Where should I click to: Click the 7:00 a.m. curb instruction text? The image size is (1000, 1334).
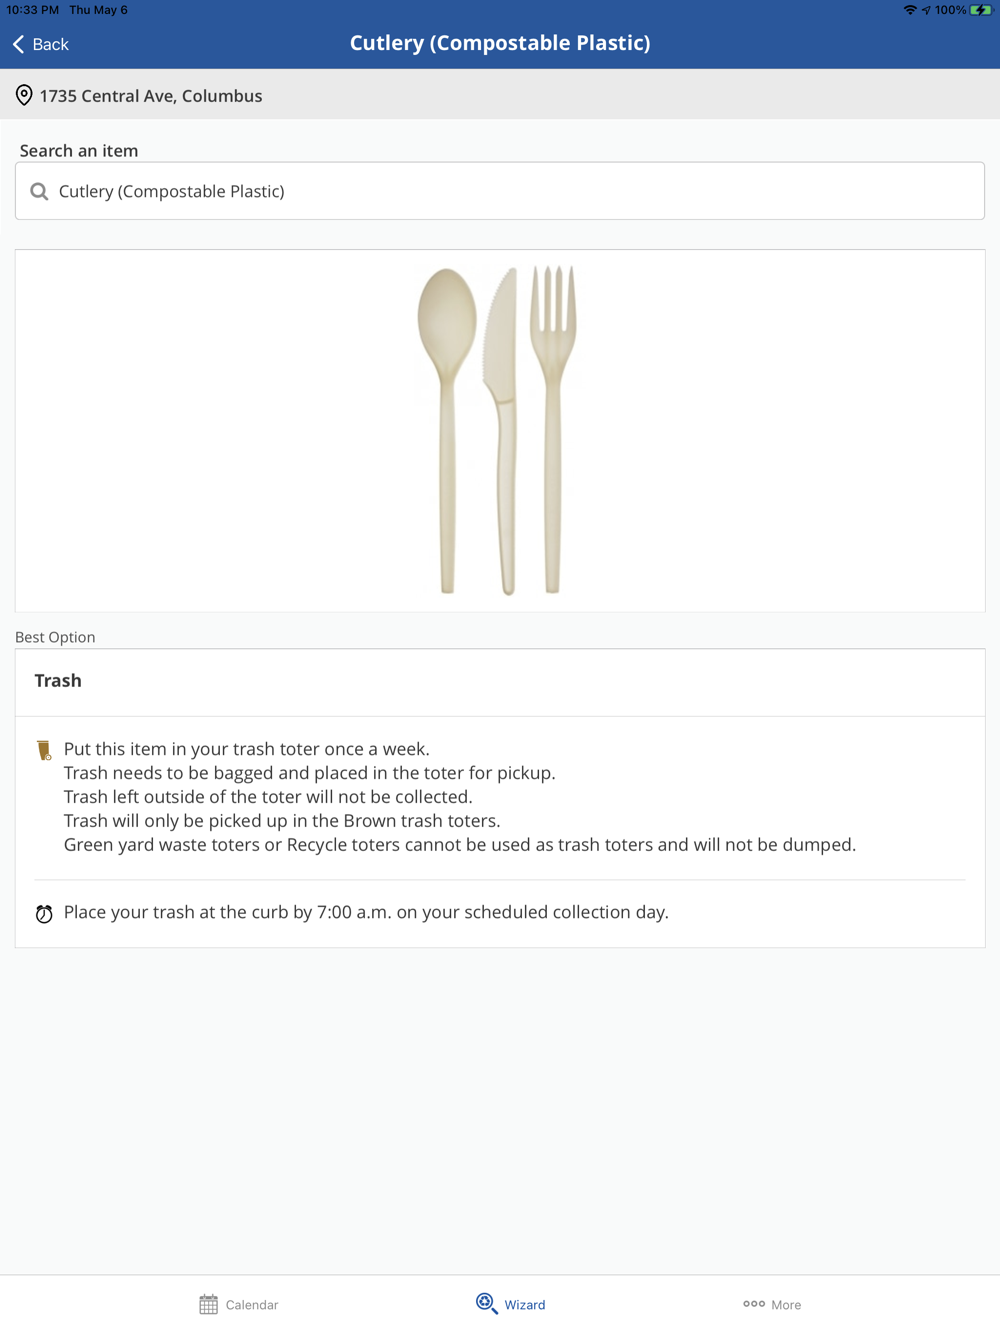pos(366,912)
